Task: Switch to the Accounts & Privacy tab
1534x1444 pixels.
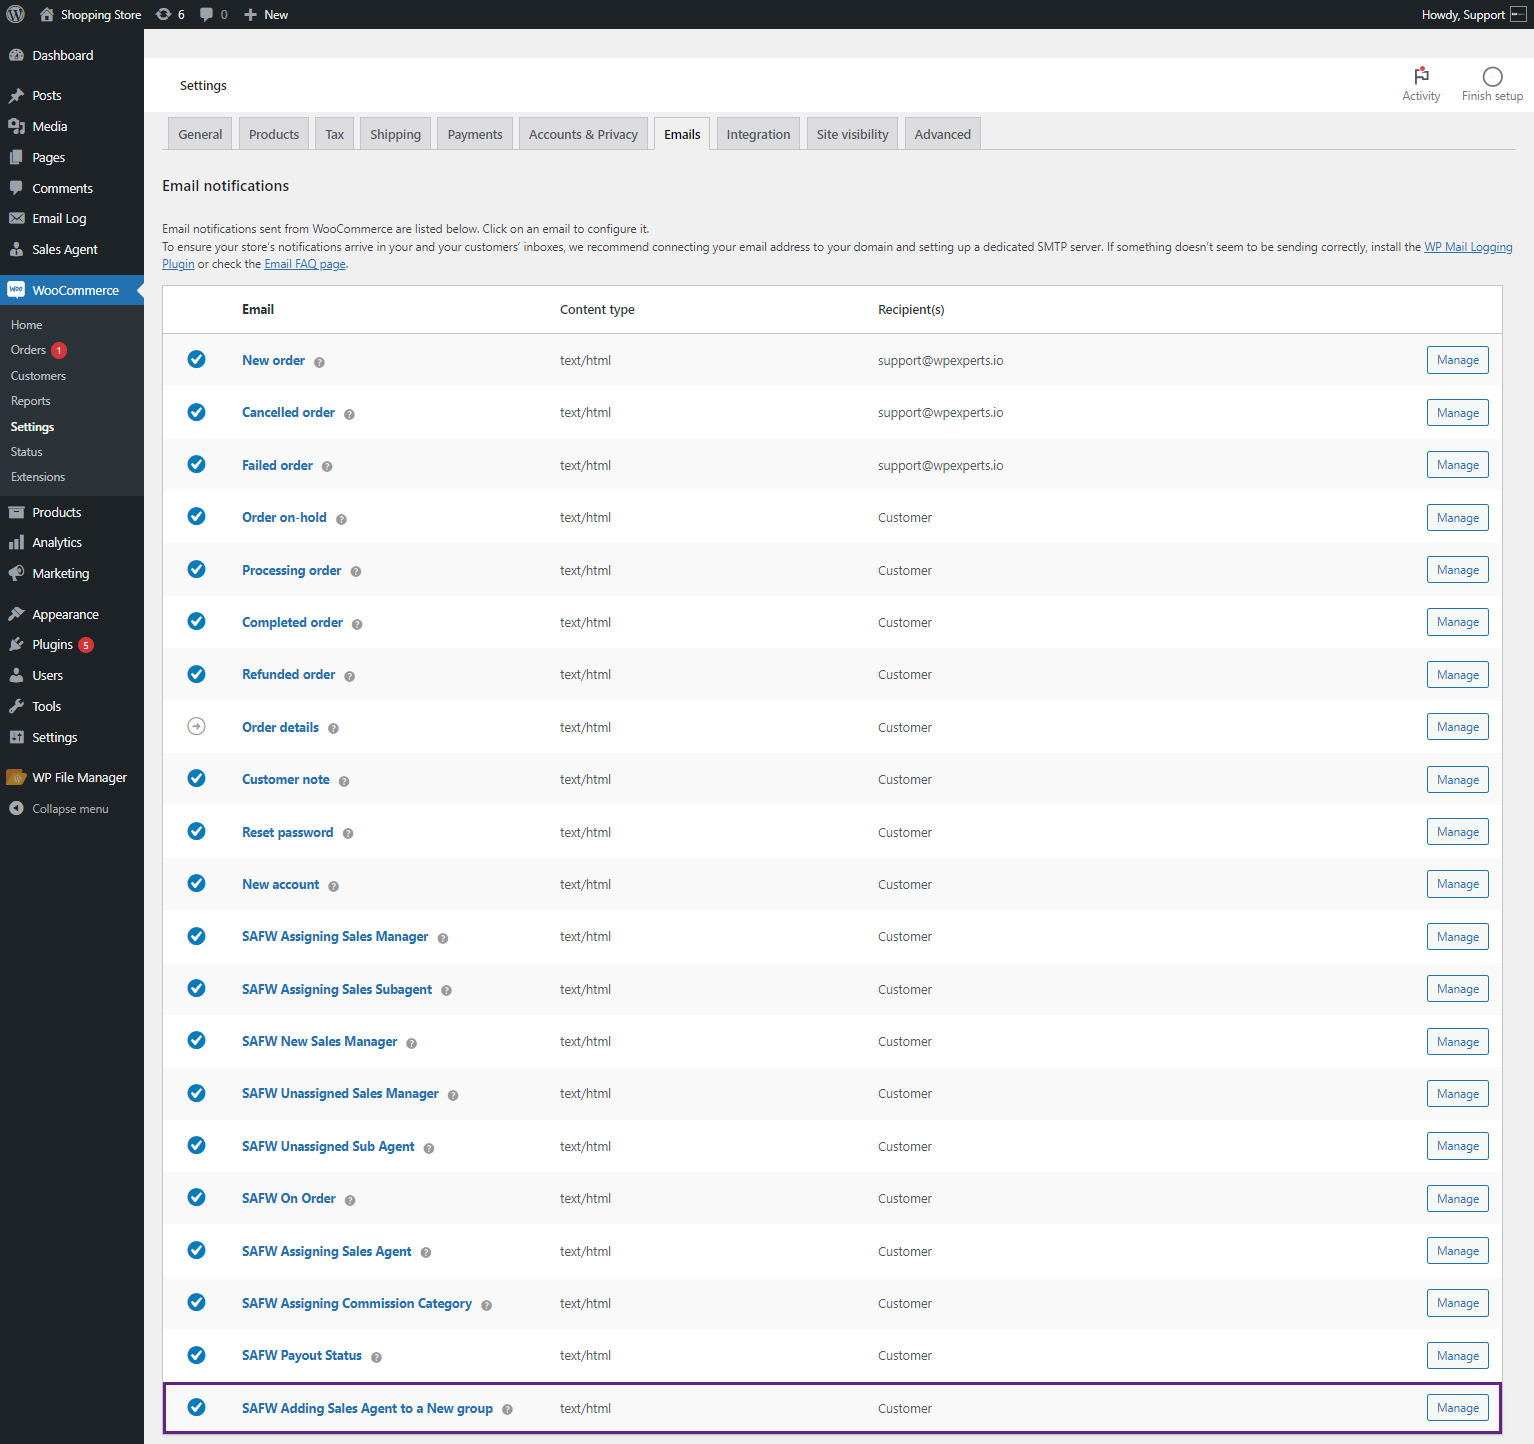Action: (583, 134)
